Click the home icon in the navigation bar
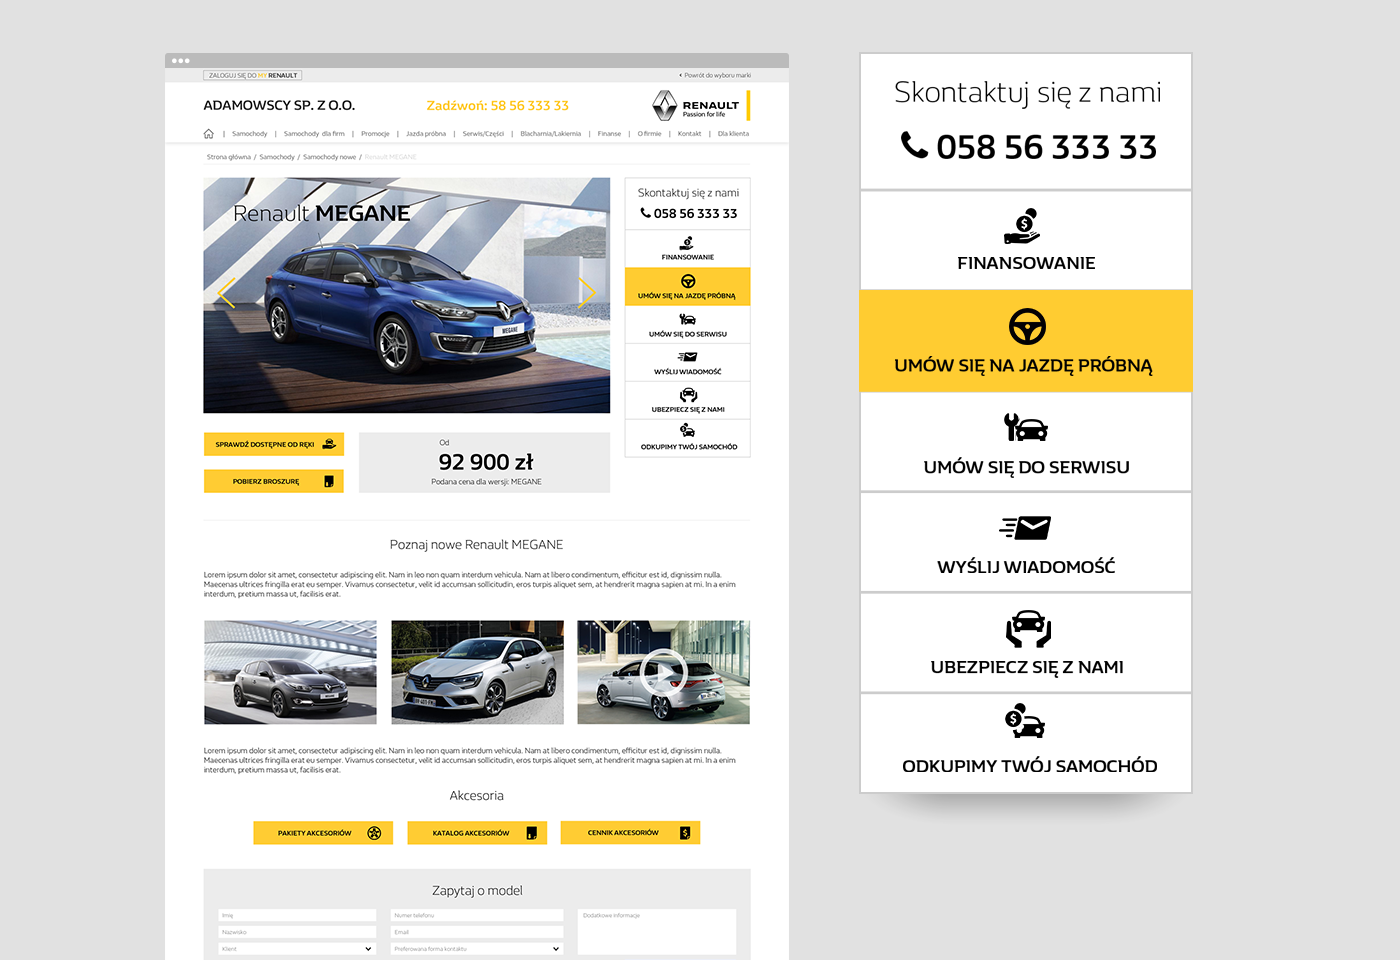 pyautogui.click(x=209, y=133)
